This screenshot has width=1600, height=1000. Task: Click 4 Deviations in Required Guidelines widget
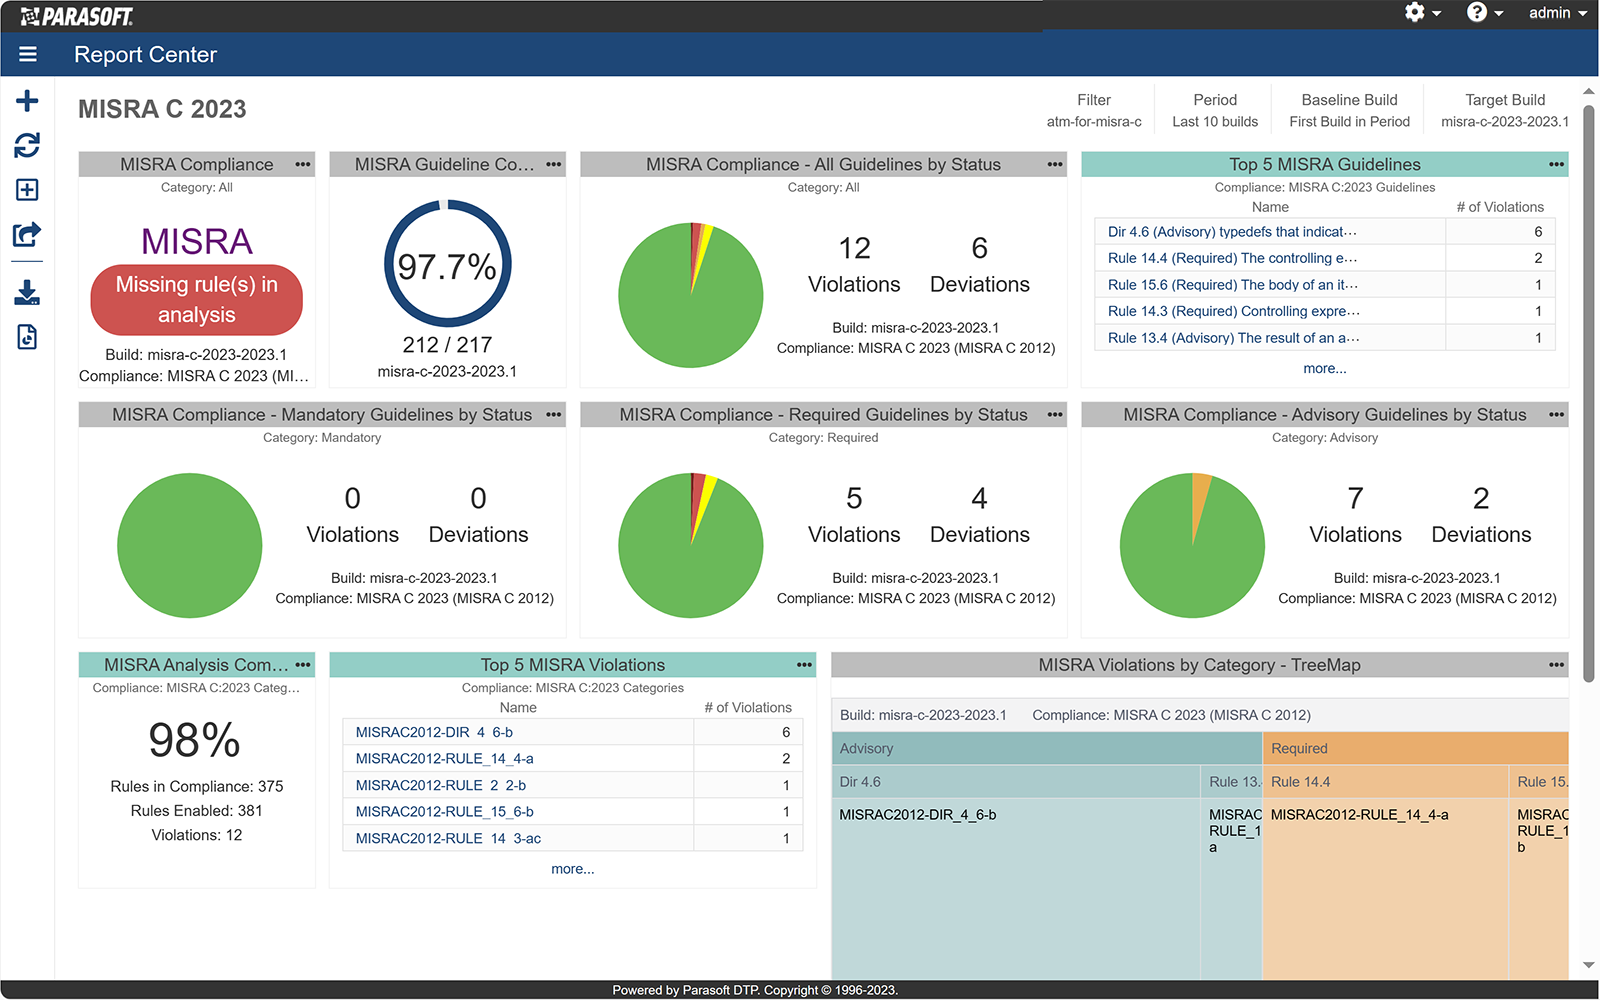pos(979,515)
